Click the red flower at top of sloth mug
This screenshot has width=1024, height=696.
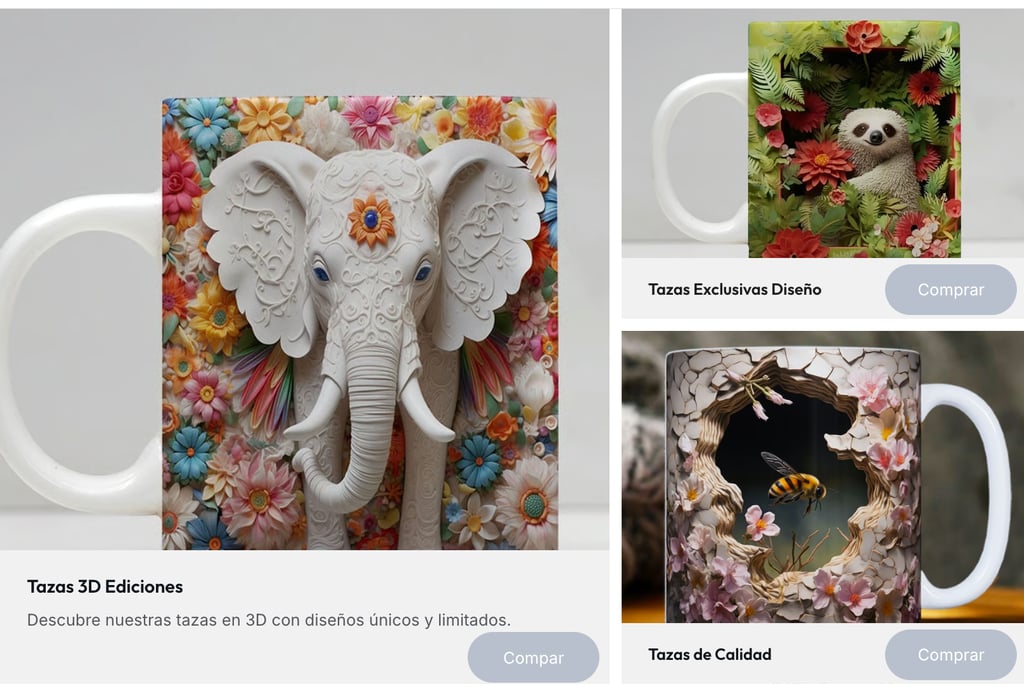tap(863, 35)
